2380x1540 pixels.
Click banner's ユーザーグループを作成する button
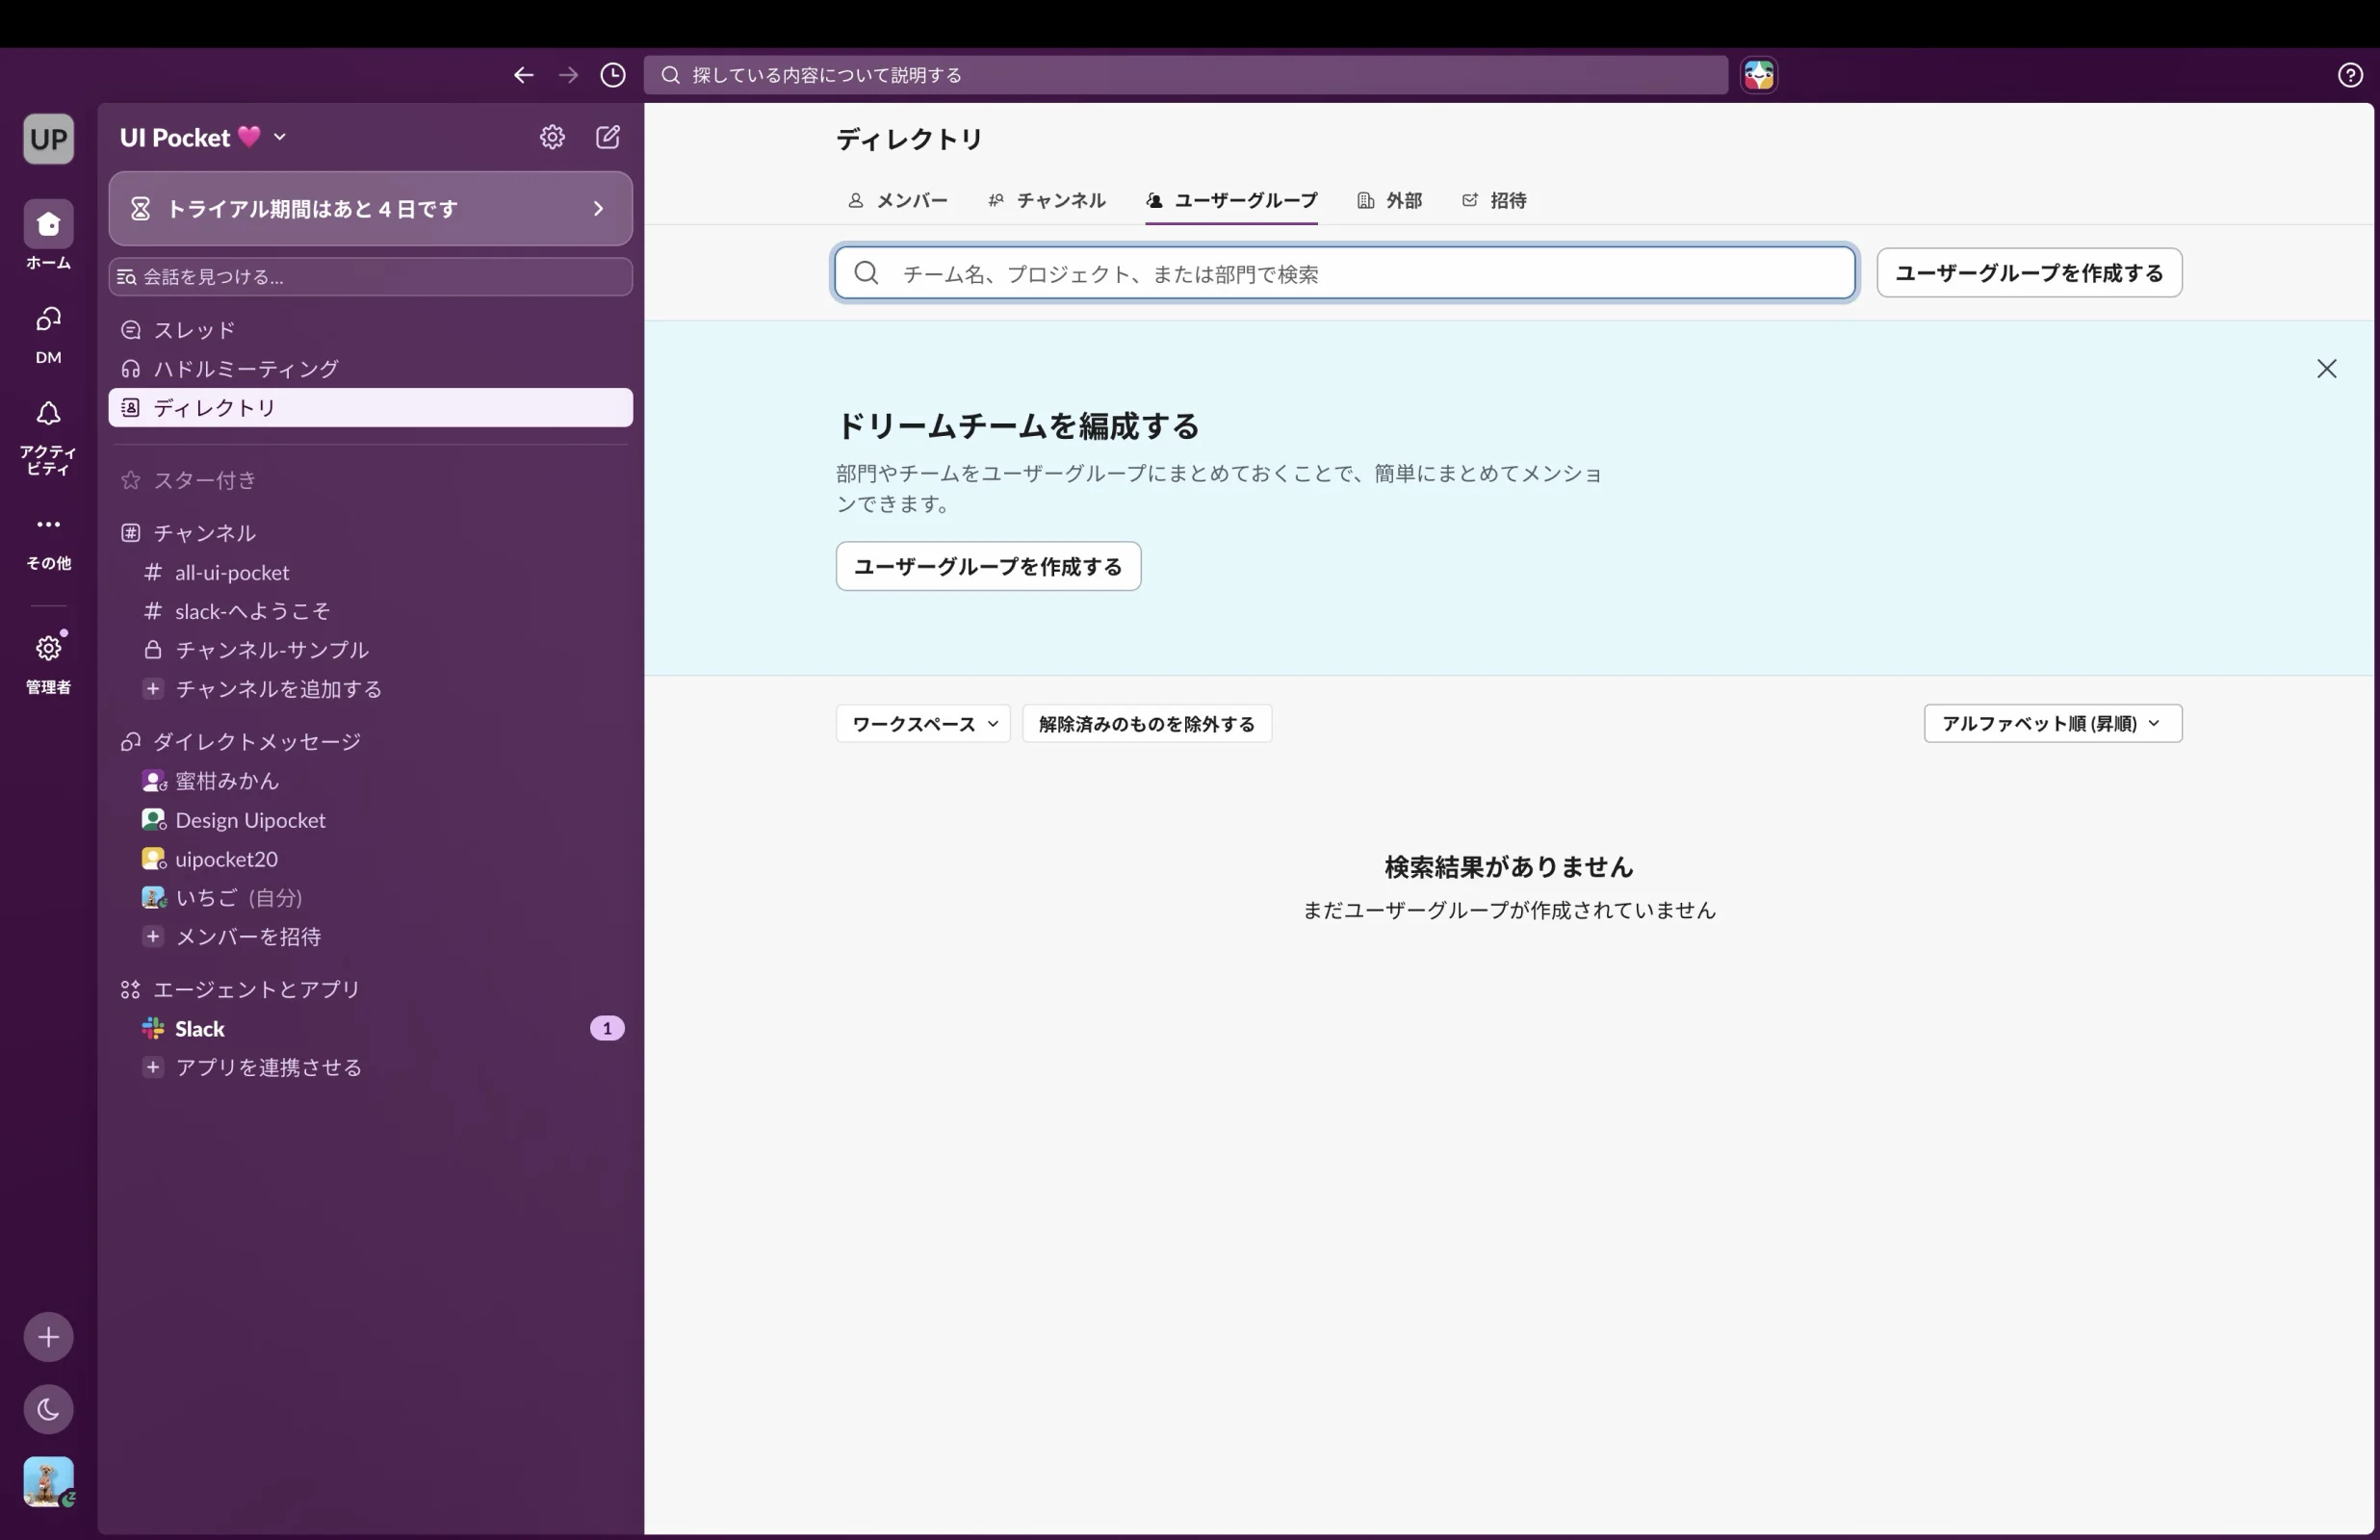tap(988, 566)
